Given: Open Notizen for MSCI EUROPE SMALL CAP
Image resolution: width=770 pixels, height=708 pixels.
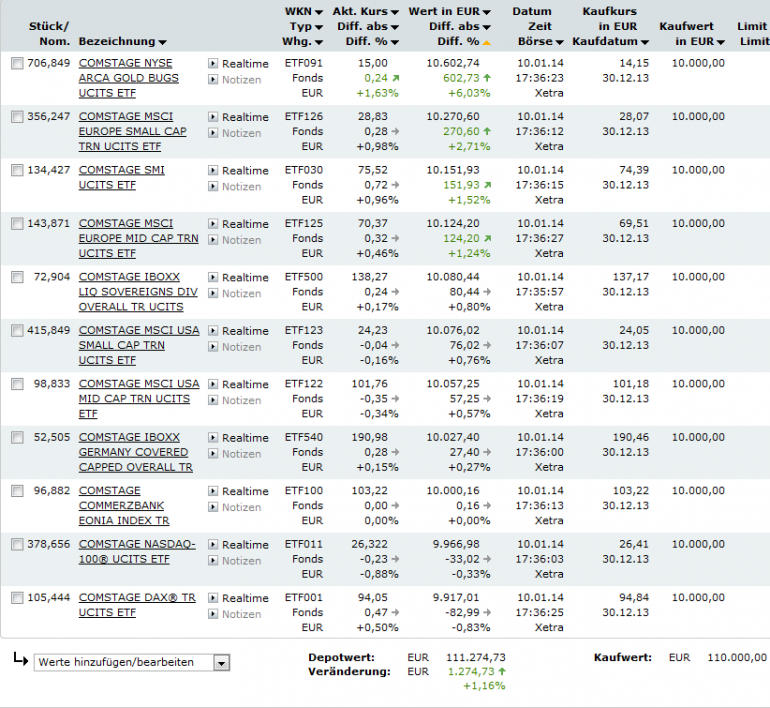Looking at the screenshot, I should [235, 133].
